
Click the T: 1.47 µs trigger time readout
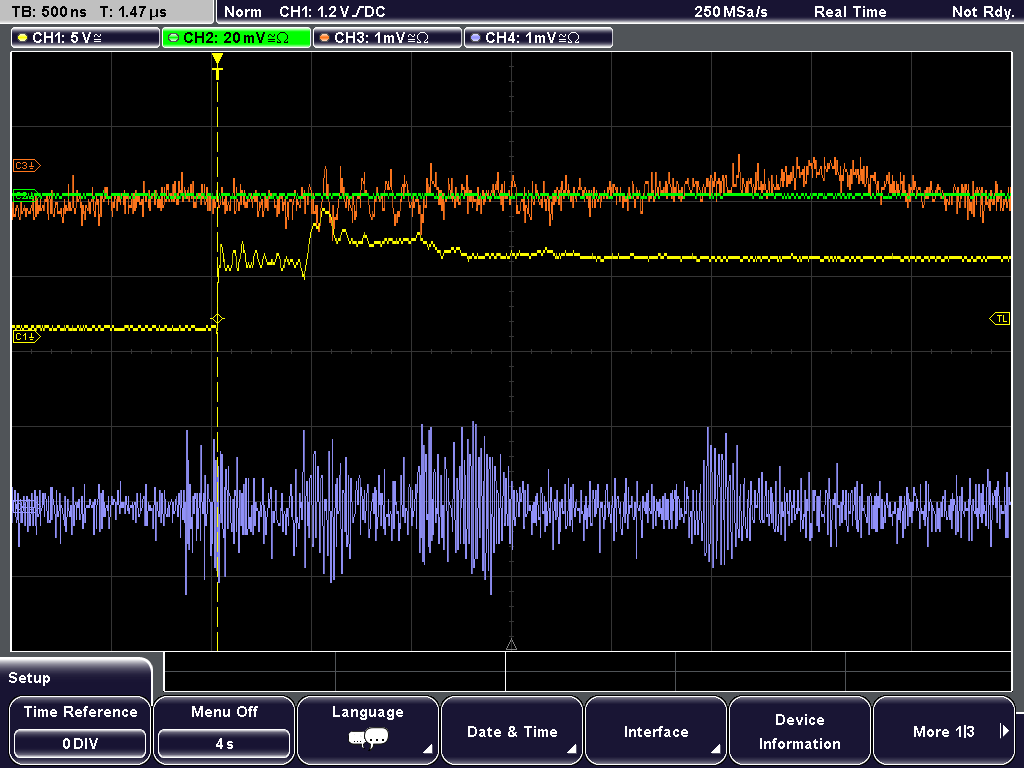[x=133, y=12]
